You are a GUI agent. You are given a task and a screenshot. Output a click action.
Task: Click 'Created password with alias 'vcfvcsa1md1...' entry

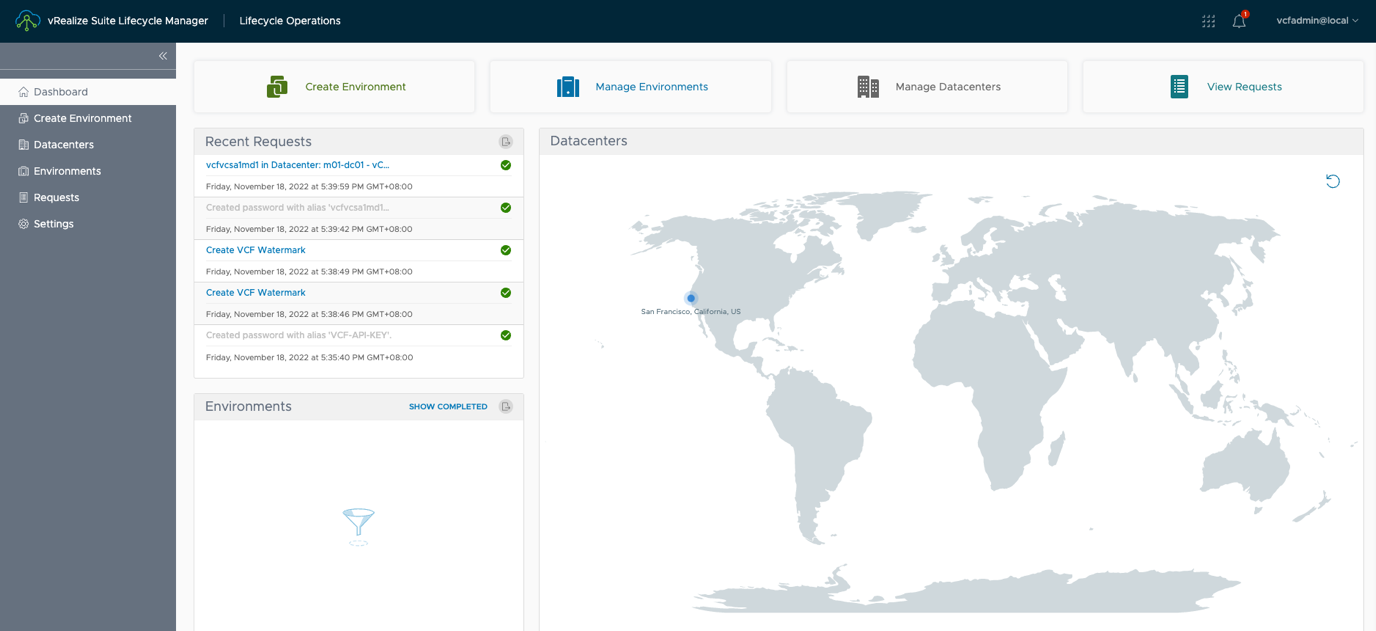pyautogui.click(x=298, y=208)
